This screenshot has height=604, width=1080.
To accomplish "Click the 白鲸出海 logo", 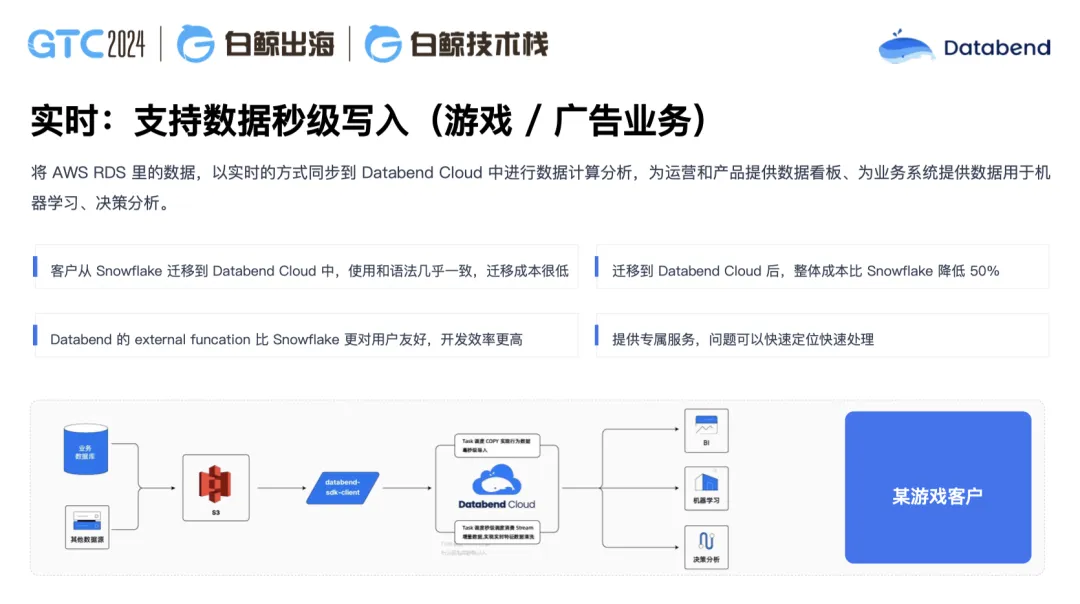I will point(256,44).
